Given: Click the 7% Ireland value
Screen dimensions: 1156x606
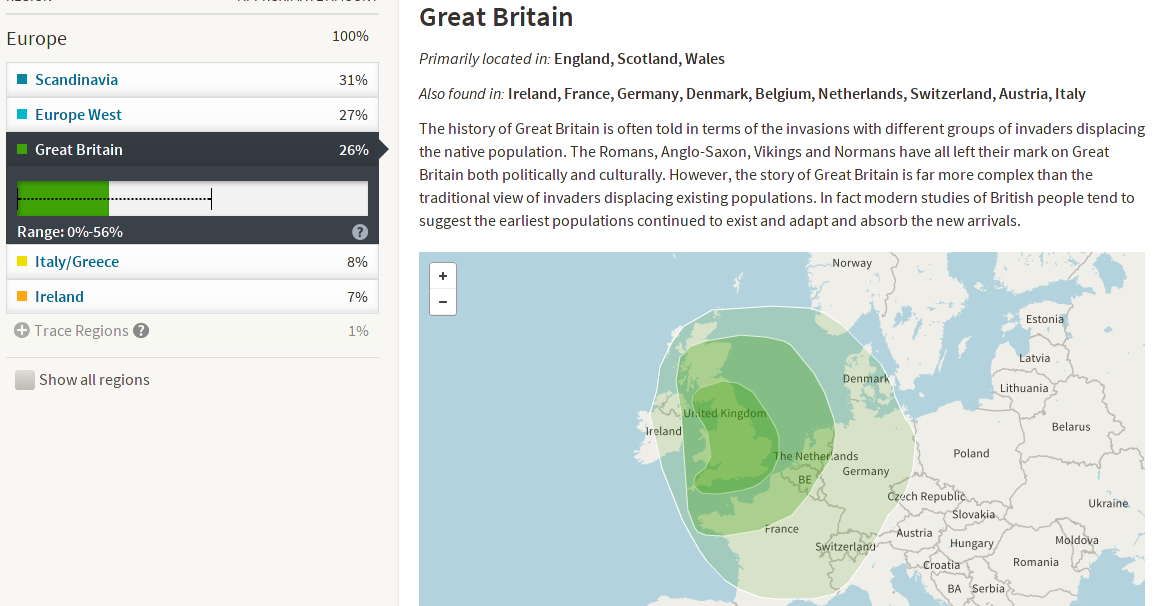Looking at the screenshot, I should pos(358,296).
